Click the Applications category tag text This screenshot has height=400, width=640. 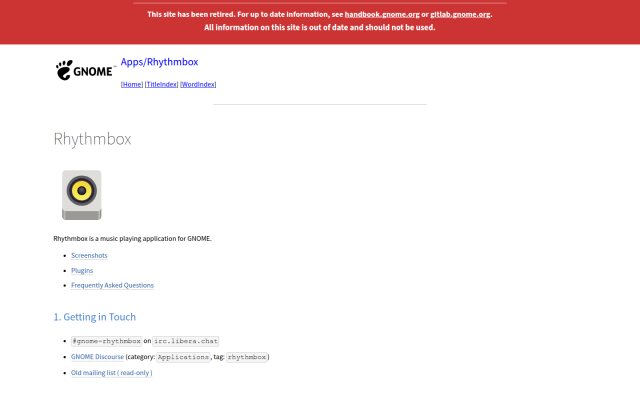pyautogui.click(x=183, y=357)
